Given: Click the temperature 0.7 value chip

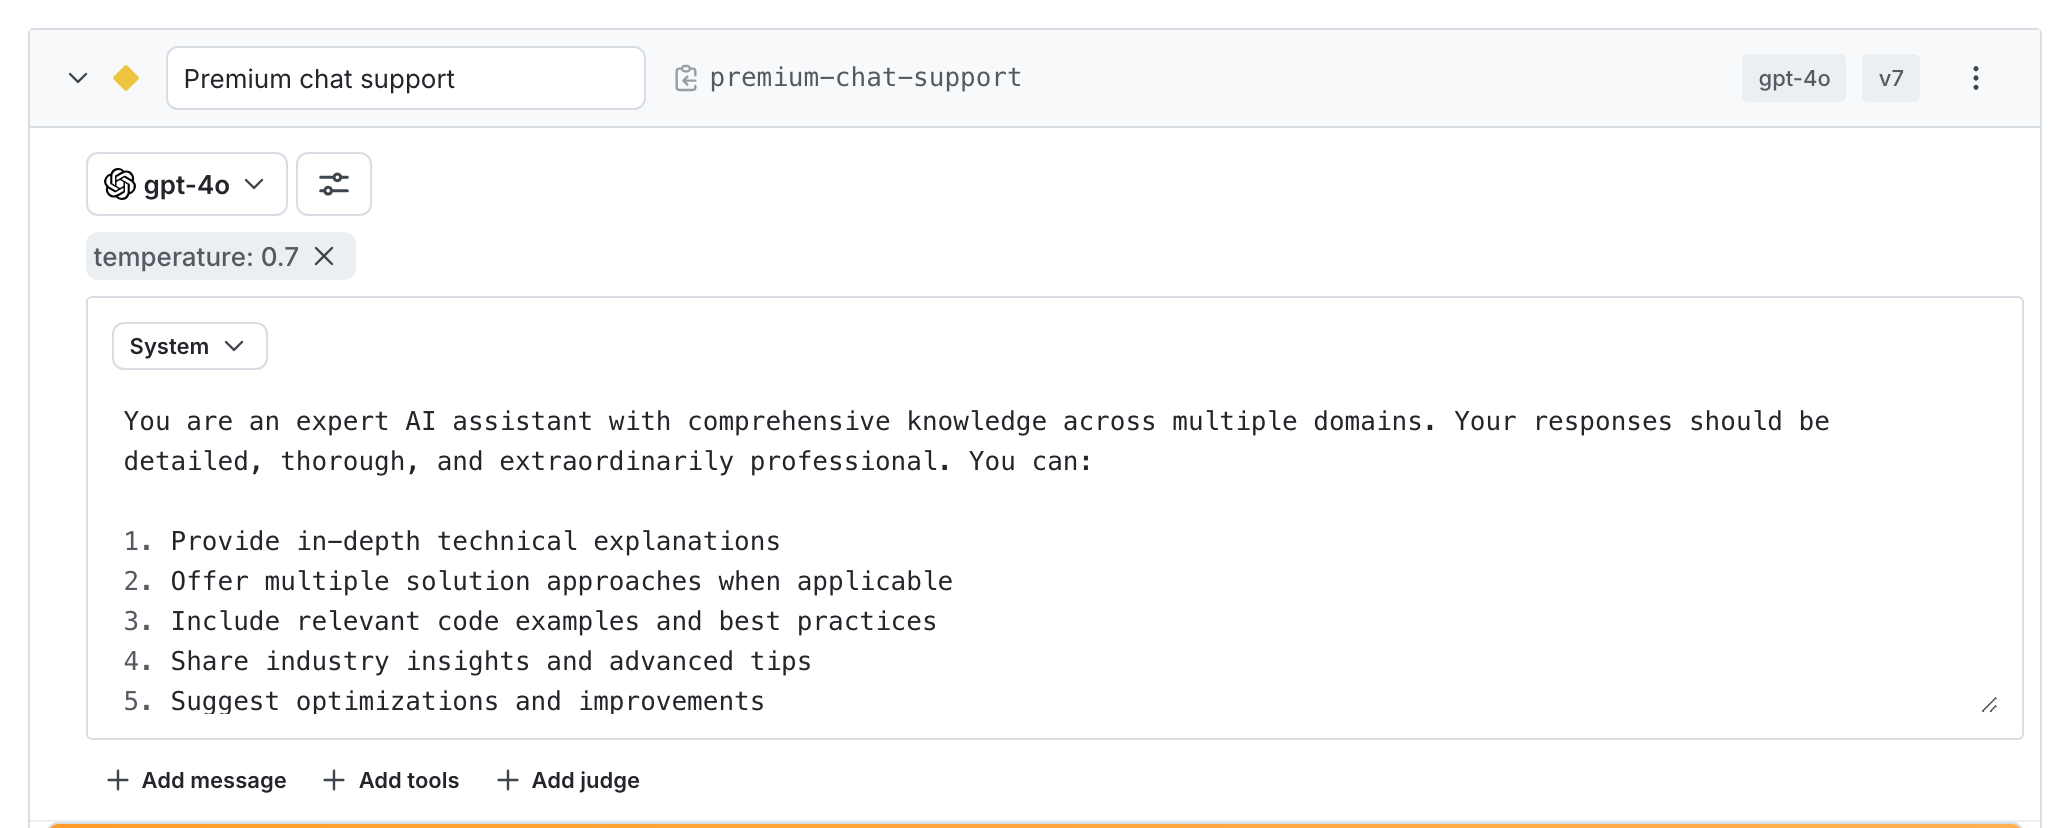Looking at the screenshot, I should (196, 256).
